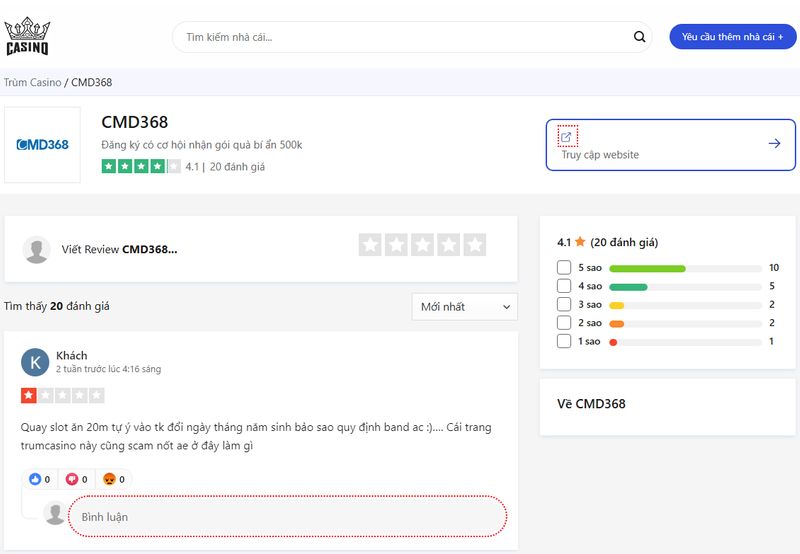Rate four stars in the Viết Review box

pyautogui.click(x=448, y=245)
